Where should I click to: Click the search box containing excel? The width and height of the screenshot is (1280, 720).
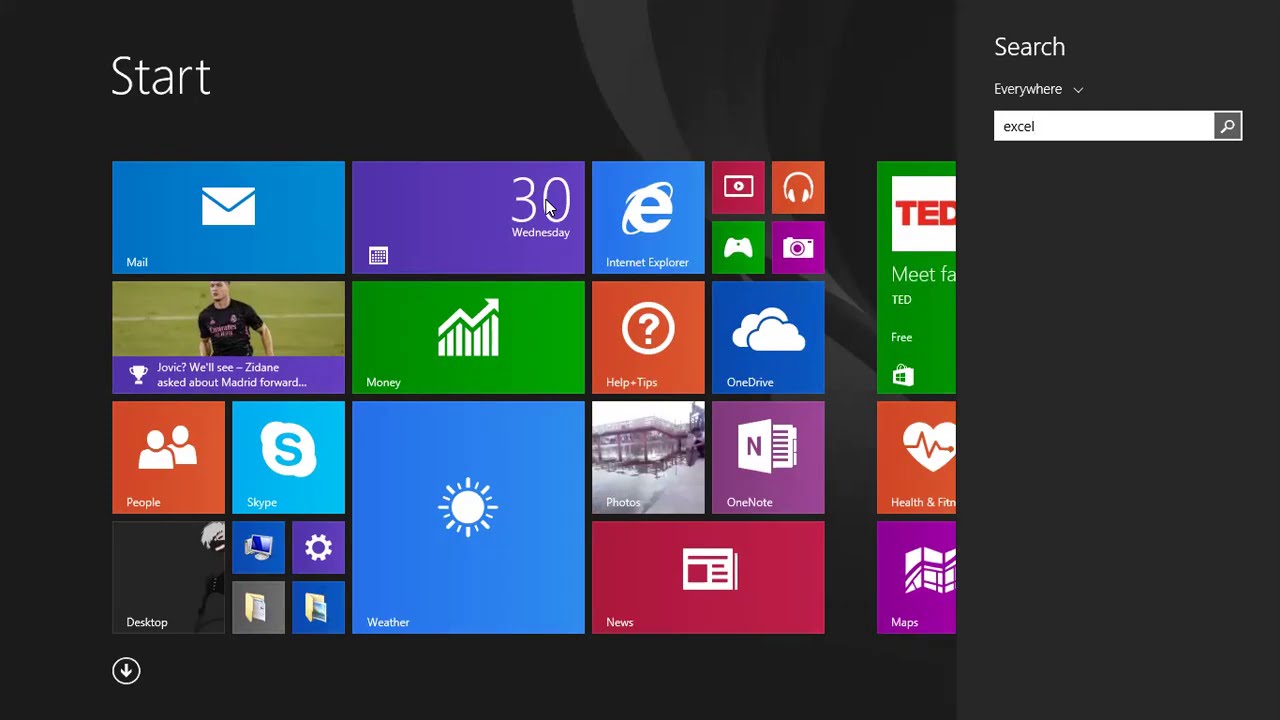(x=1104, y=126)
